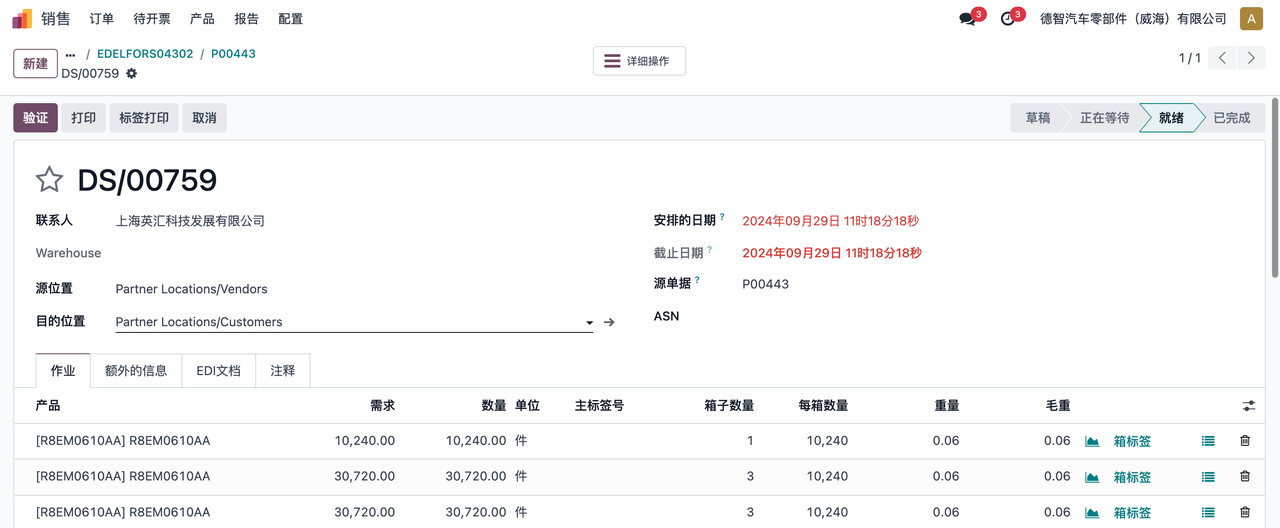Click the gear icon next to DS/00759
The height and width of the screenshot is (528, 1280).
(131, 74)
